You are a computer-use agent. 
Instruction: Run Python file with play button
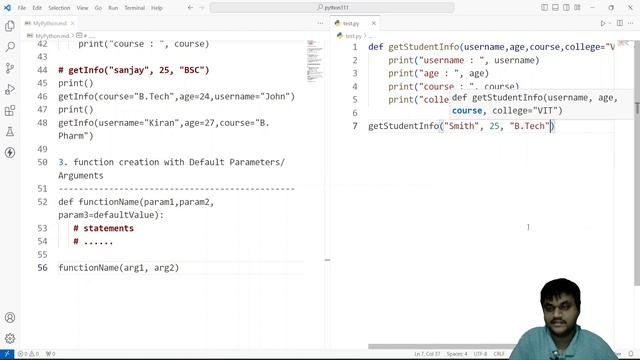(x=602, y=23)
